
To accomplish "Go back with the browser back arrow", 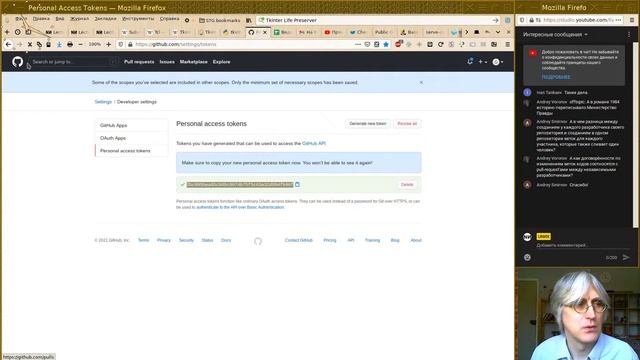I will click(8, 44).
